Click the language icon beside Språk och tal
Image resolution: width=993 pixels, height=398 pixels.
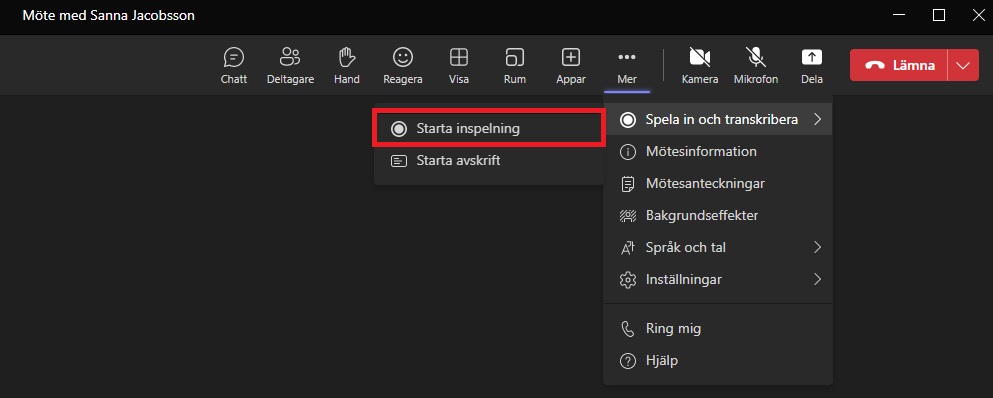[x=627, y=248]
